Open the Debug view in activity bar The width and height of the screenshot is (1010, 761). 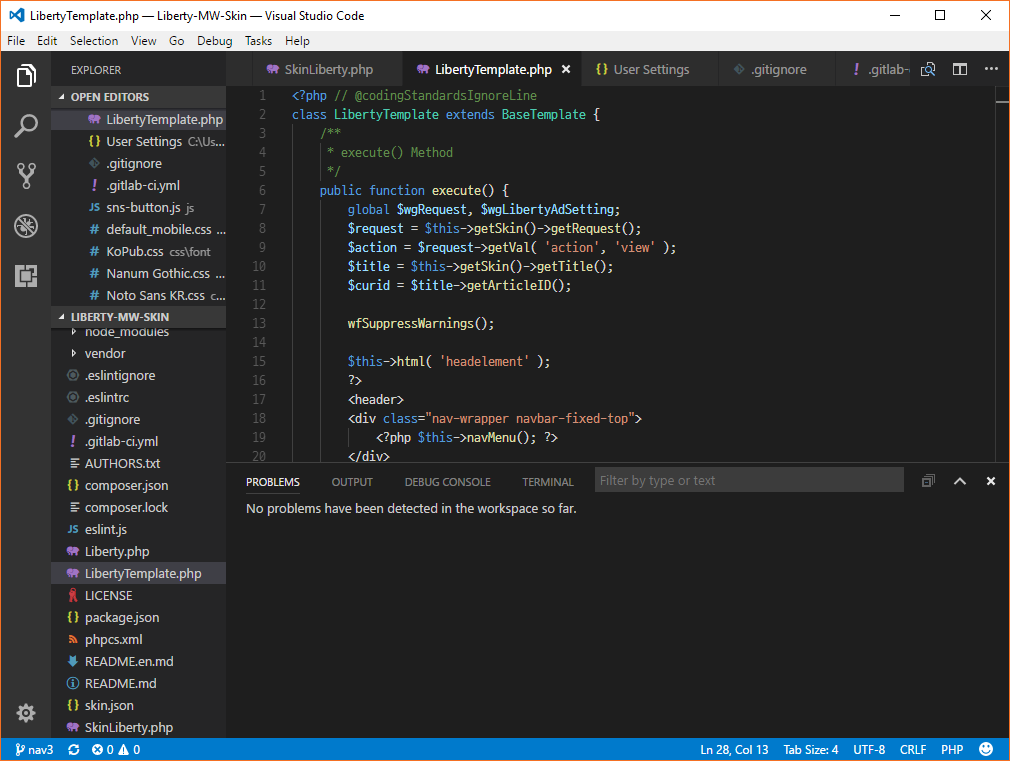[26, 226]
